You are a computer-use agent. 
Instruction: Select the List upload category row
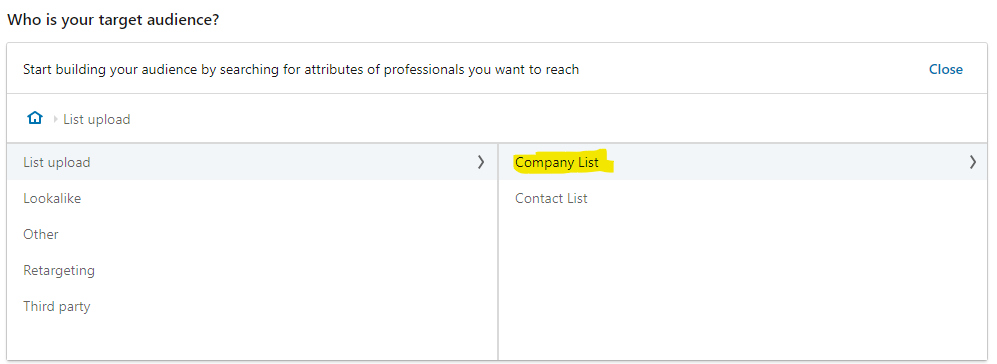(252, 162)
